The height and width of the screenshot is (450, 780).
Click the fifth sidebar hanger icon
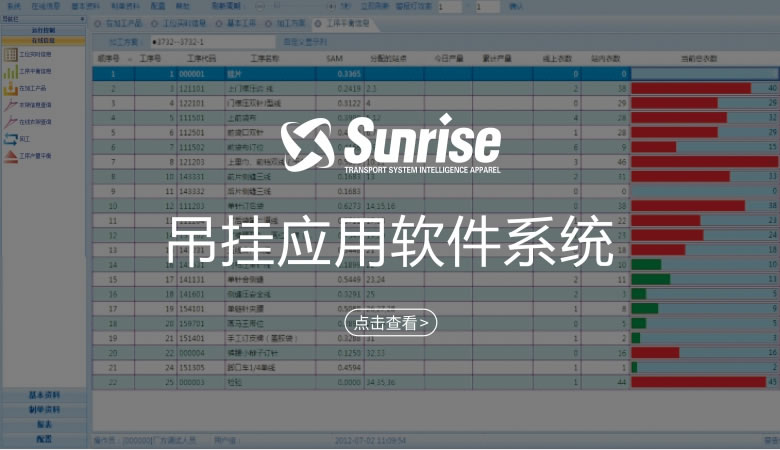pos(11,122)
